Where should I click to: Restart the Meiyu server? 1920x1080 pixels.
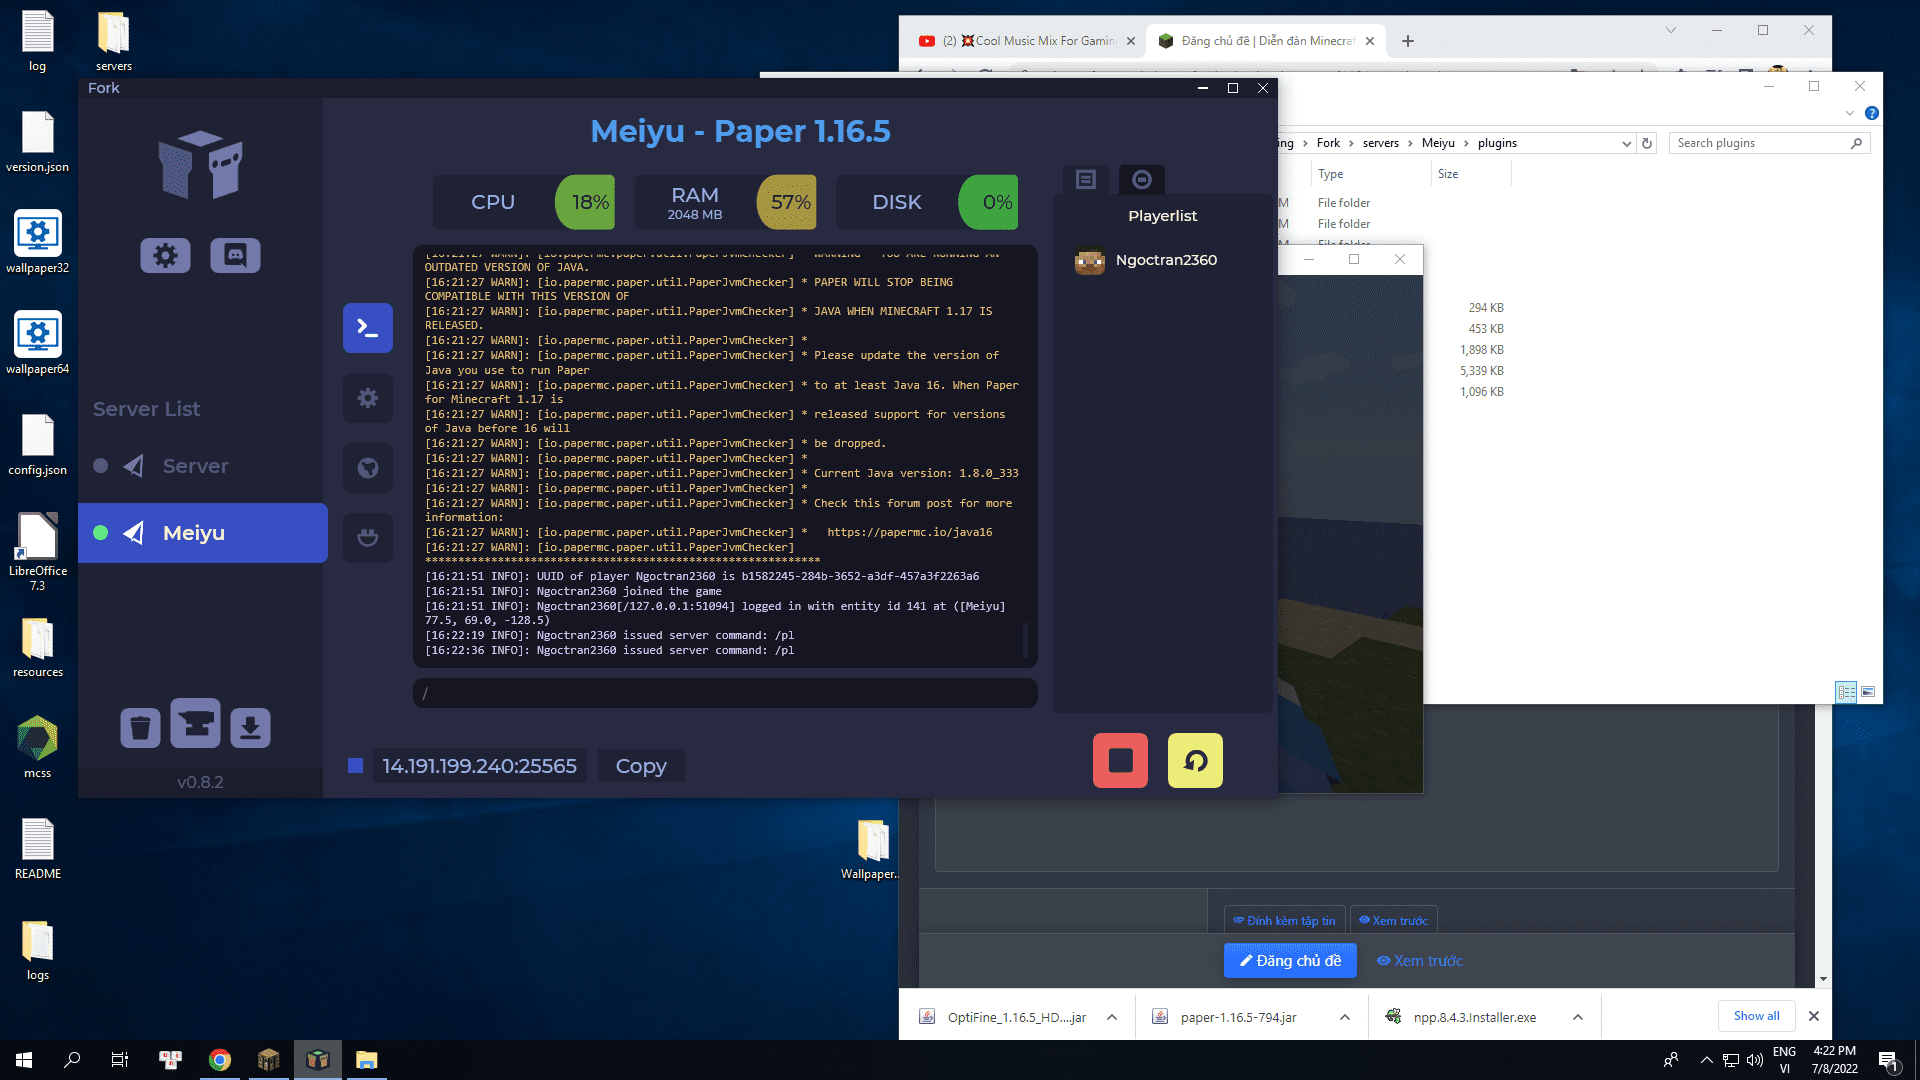coord(1195,761)
